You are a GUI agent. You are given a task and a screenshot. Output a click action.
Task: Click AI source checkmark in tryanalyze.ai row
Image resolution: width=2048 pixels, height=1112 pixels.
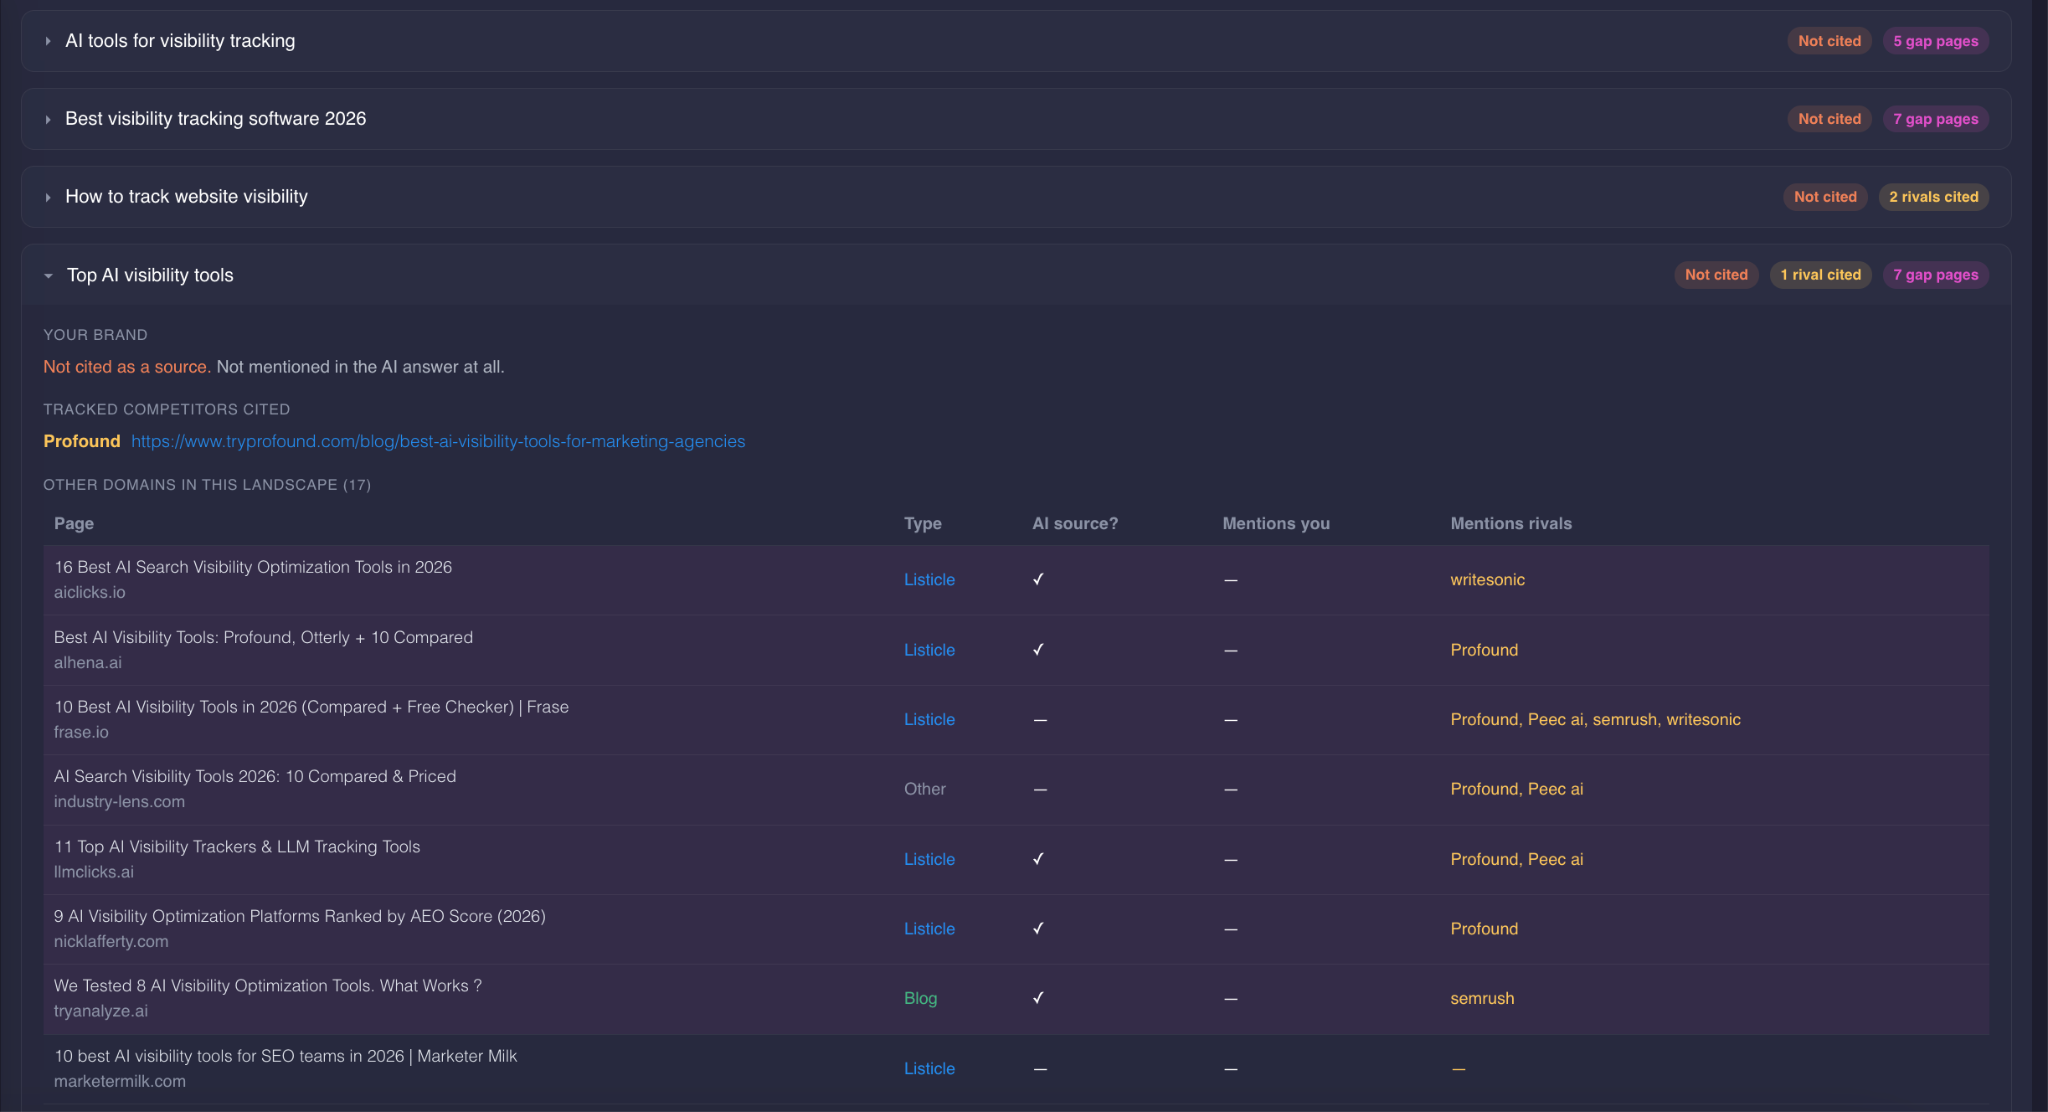(1038, 997)
